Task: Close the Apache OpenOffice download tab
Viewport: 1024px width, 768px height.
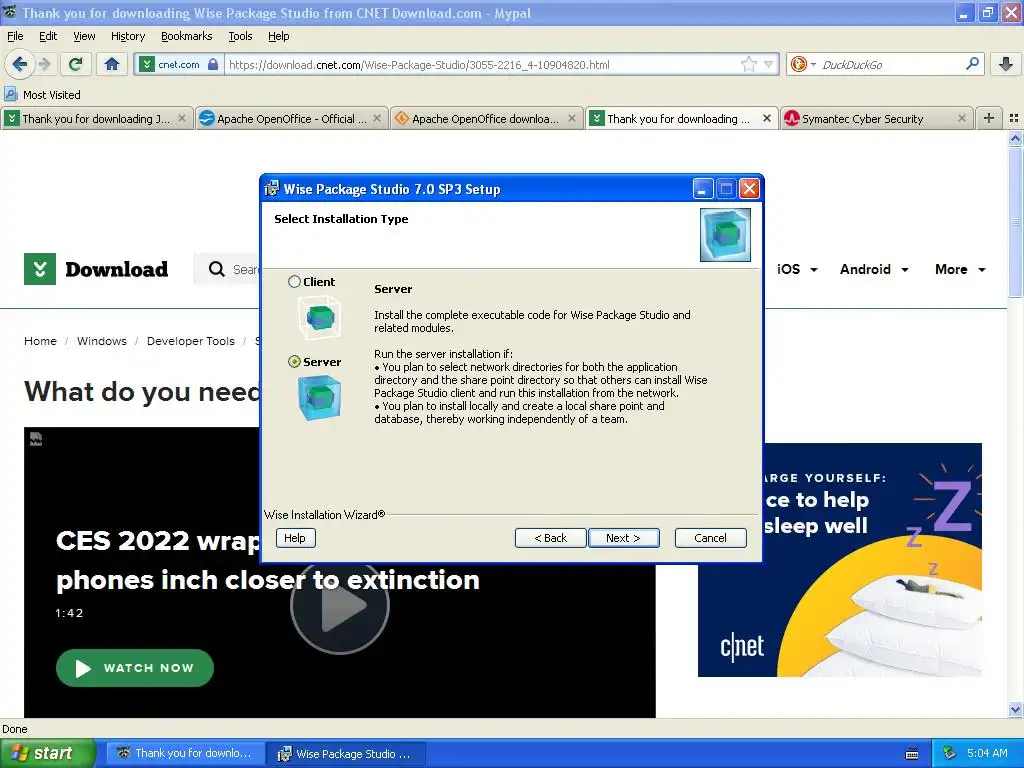Action: 572,118
